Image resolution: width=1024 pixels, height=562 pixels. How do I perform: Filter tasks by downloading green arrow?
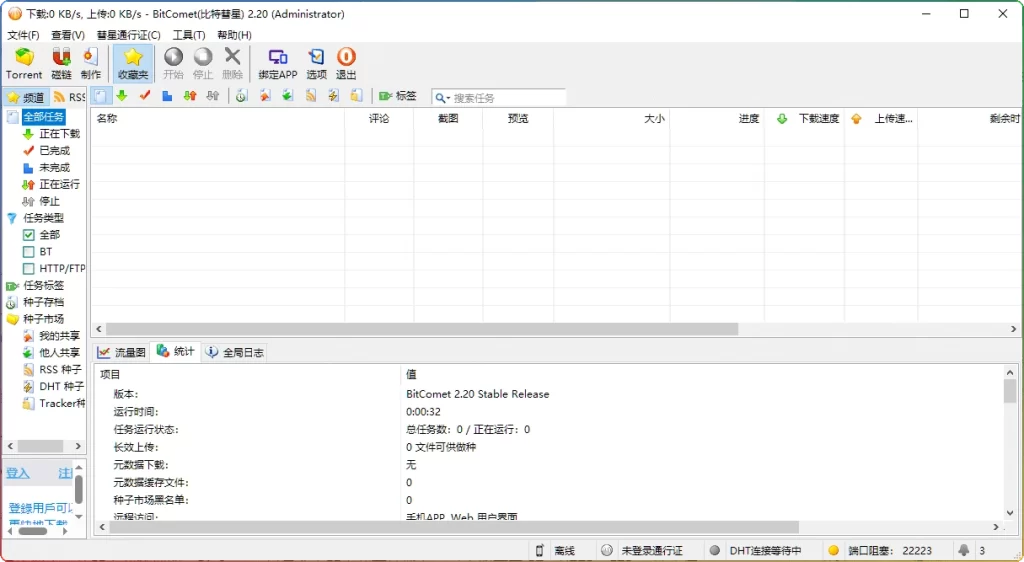click(122, 97)
